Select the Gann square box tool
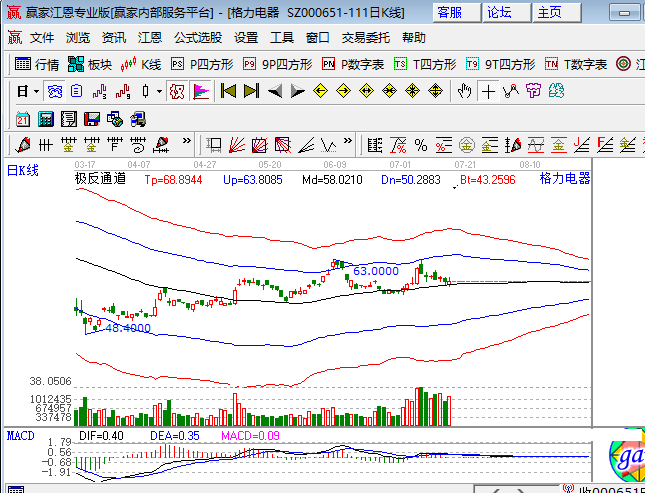This screenshot has height=493, width=645. click(260, 145)
